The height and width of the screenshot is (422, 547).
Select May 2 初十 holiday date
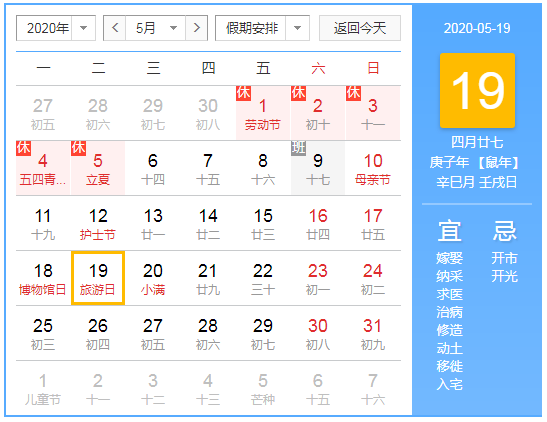(318, 113)
